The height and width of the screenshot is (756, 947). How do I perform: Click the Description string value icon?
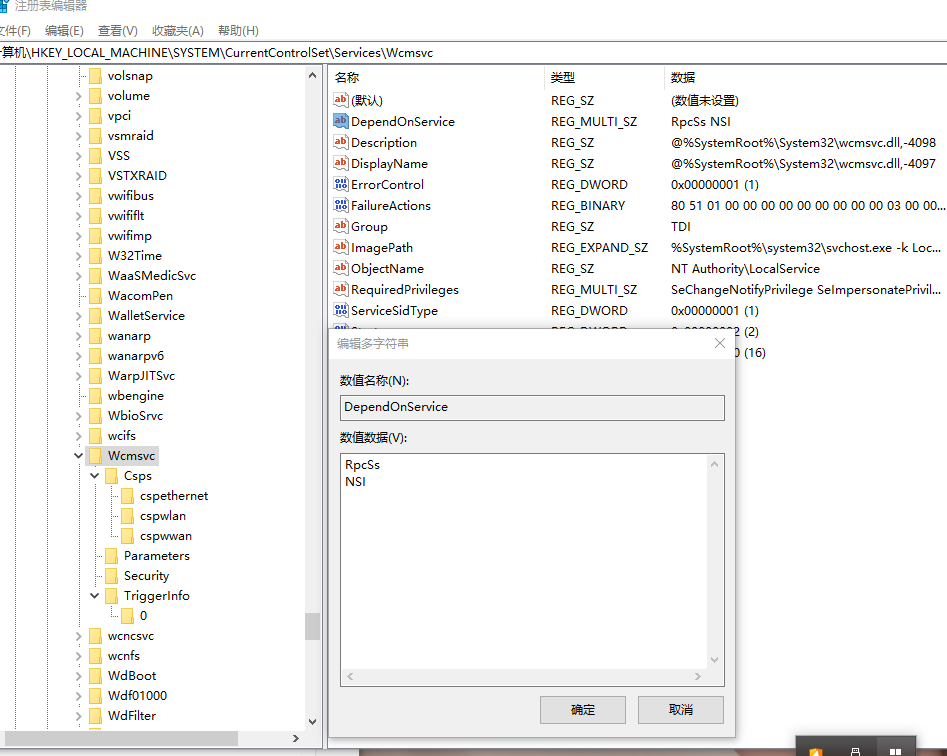341,142
